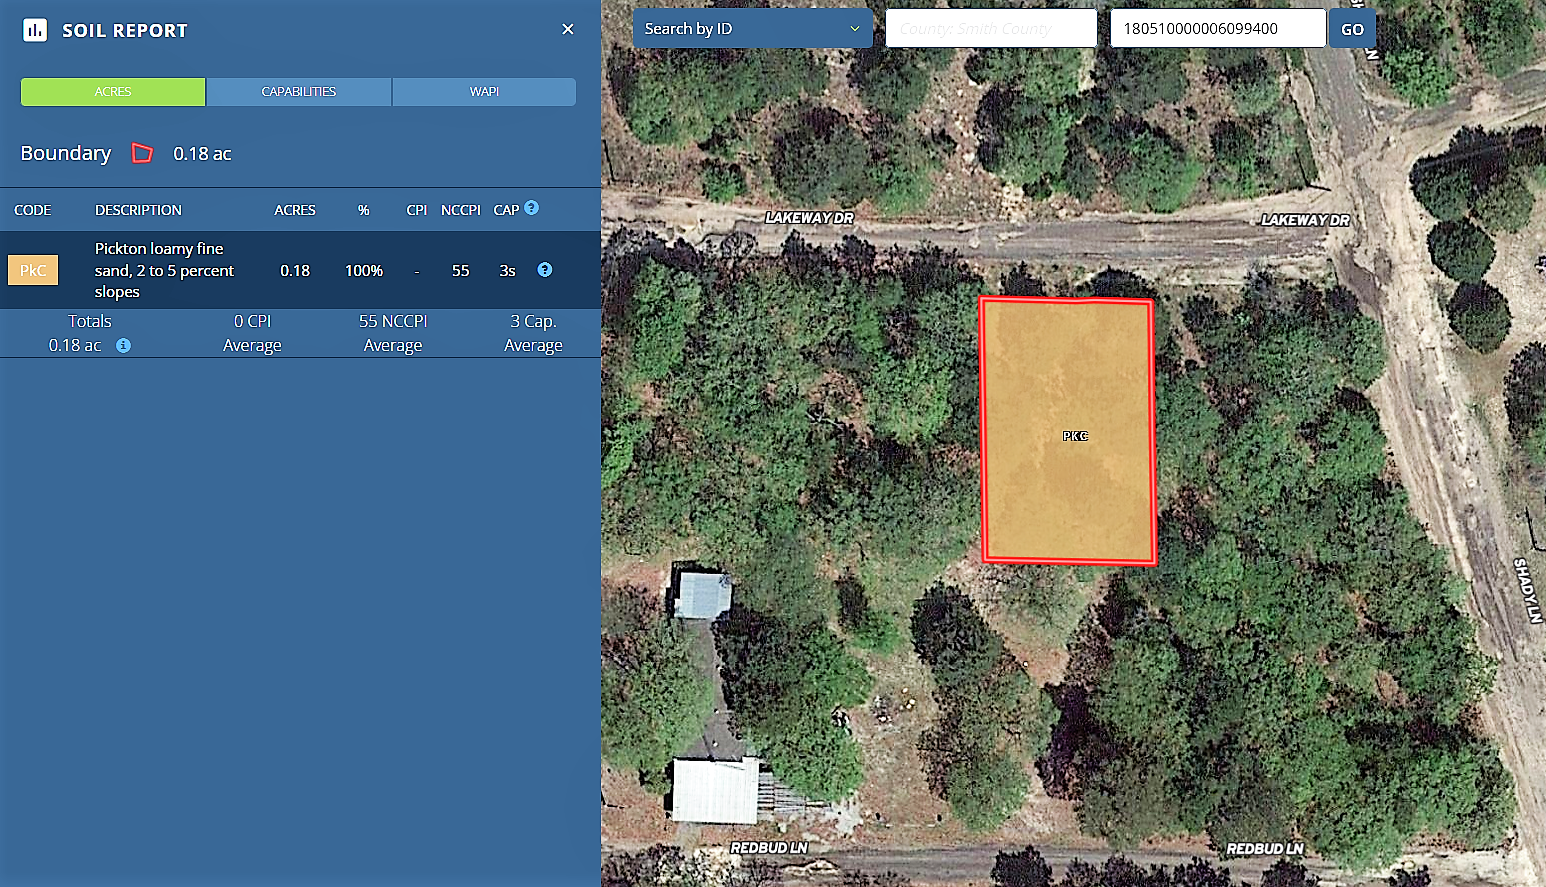Image resolution: width=1546 pixels, height=887 pixels.
Task: Click the DESCRIPTION column header
Action: pos(138,210)
